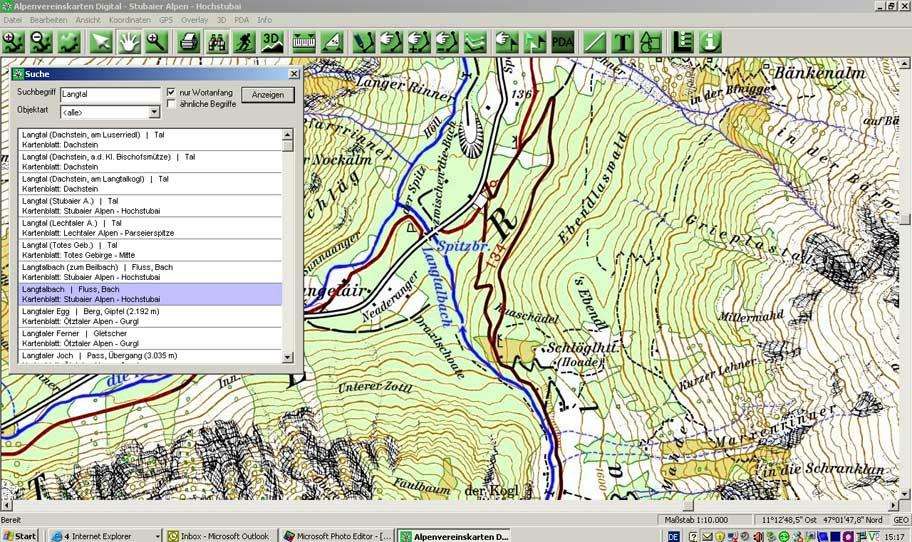Select the text T annotation tool
This screenshot has width=912, height=542.
tap(622, 42)
